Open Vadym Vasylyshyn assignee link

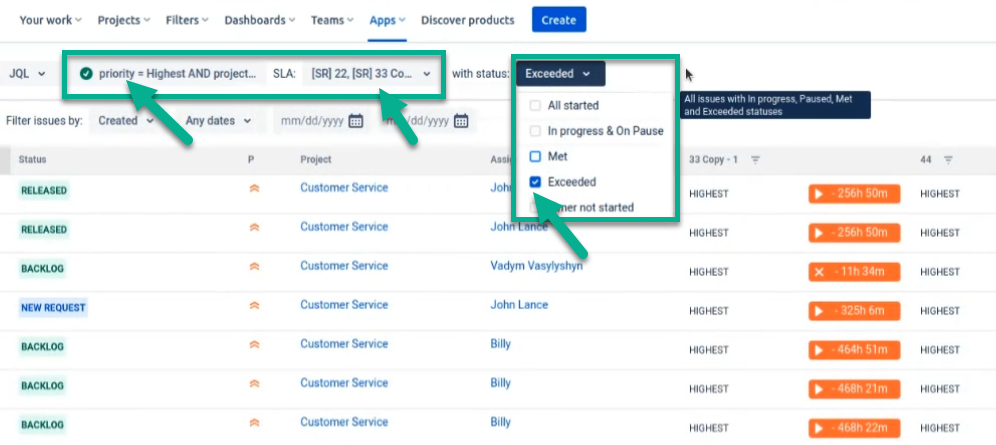536,266
